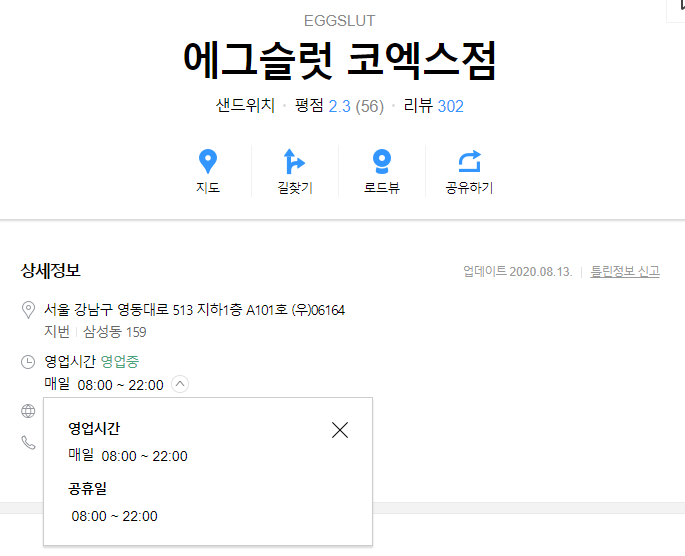
Task: Click 업데이트 2020.08.13. date text
Action: click(x=518, y=271)
